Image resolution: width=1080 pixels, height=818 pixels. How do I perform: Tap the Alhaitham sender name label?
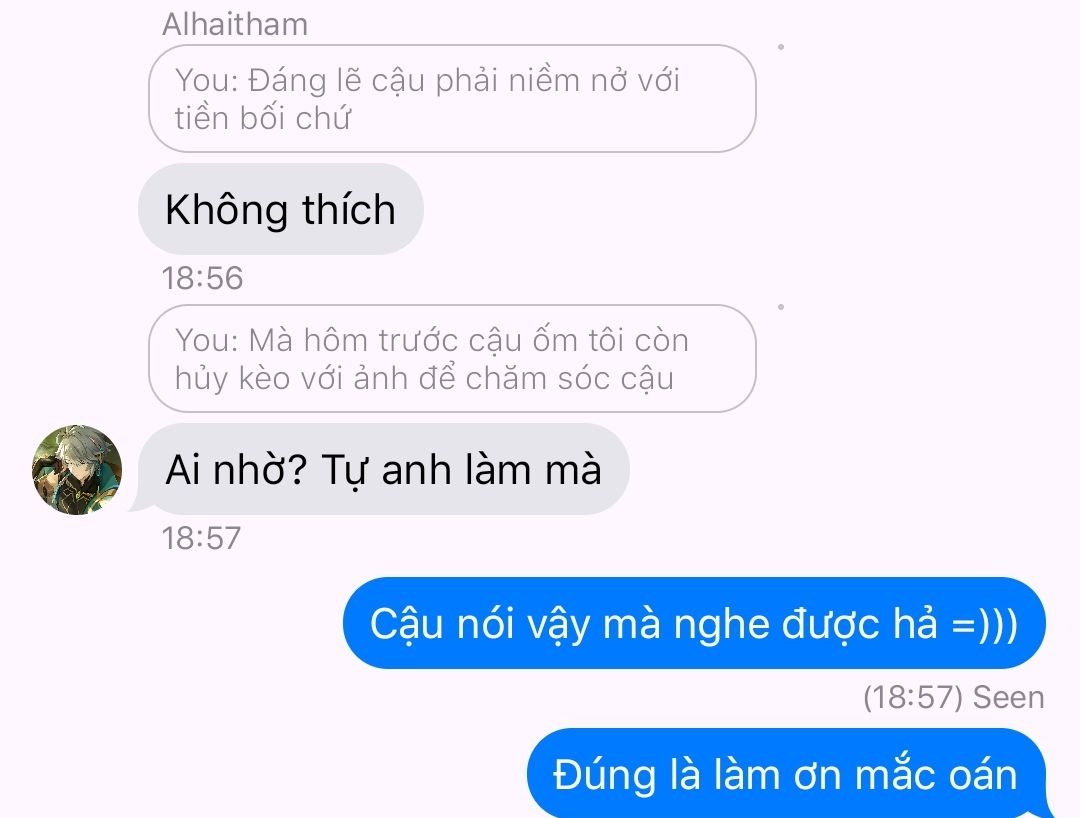235,25
